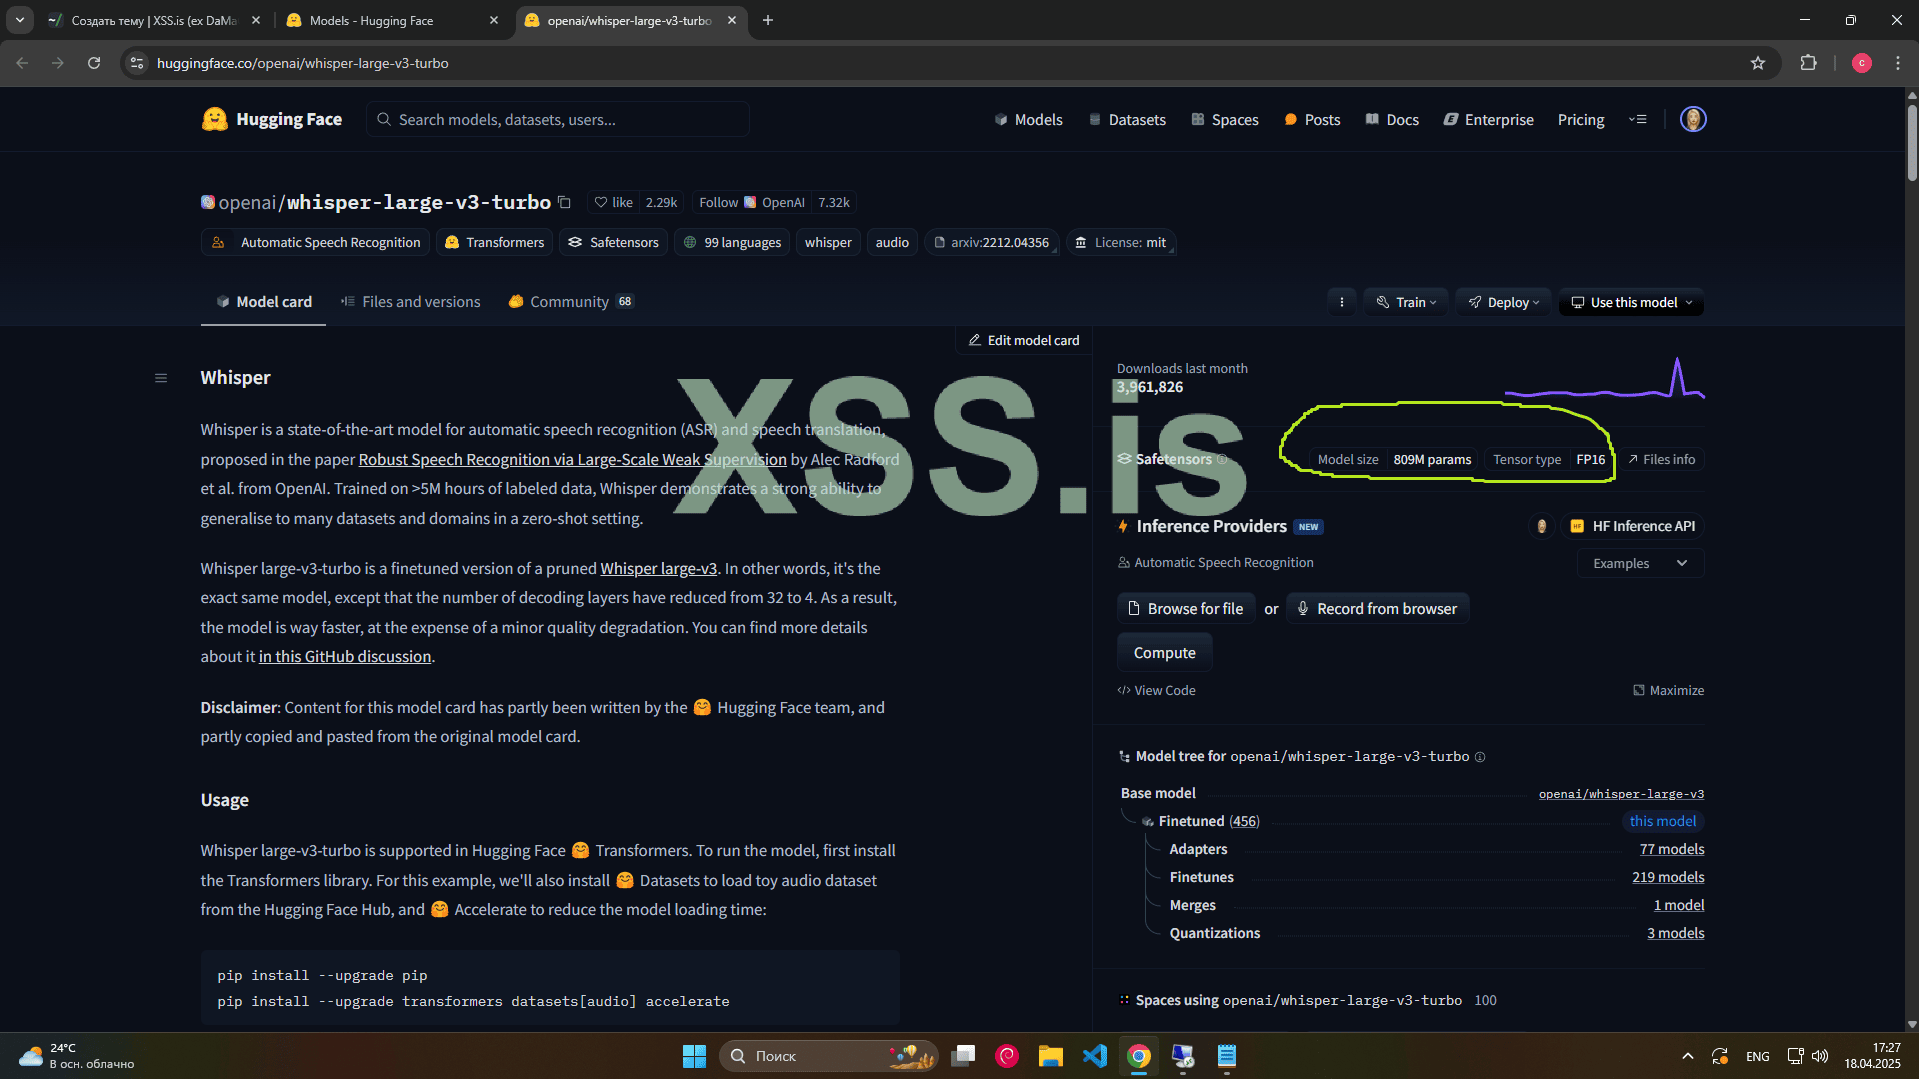Go back to the previous page
The height and width of the screenshot is (1079, 1919).
pos(22,63)
